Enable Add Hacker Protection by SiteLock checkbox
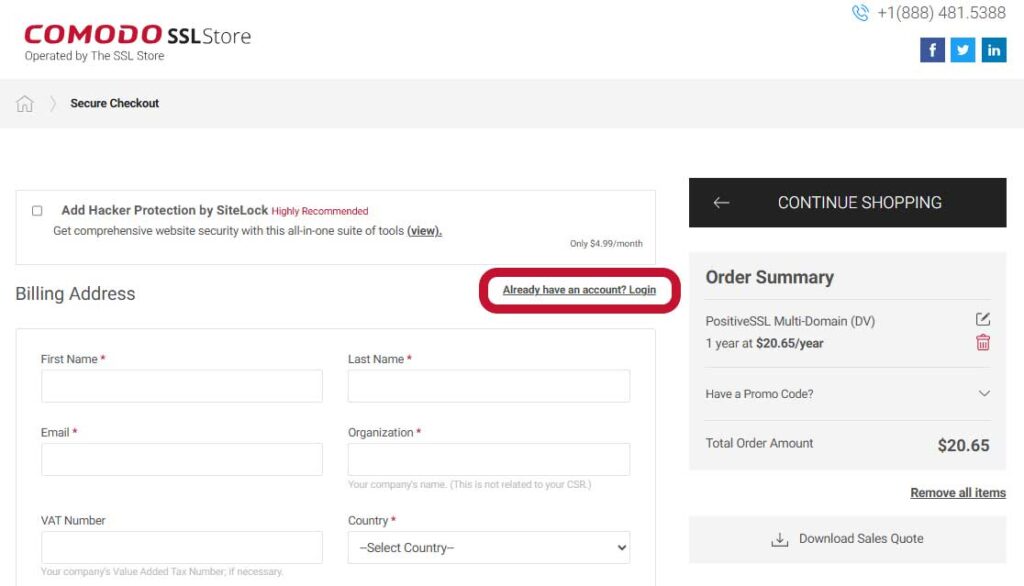This screenshot has width=1024, height=586. click(37, 210)
